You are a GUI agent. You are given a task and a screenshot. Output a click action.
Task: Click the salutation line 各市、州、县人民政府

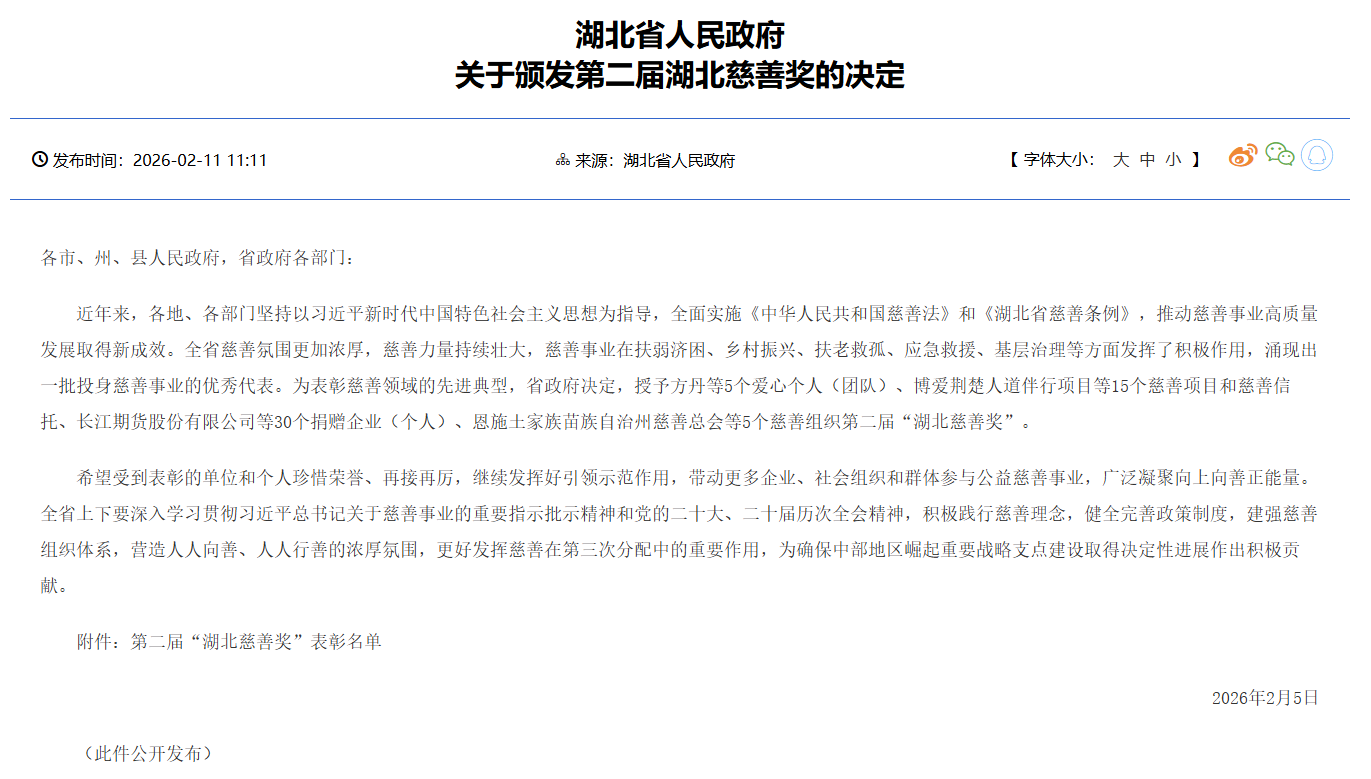coord(132,255)
